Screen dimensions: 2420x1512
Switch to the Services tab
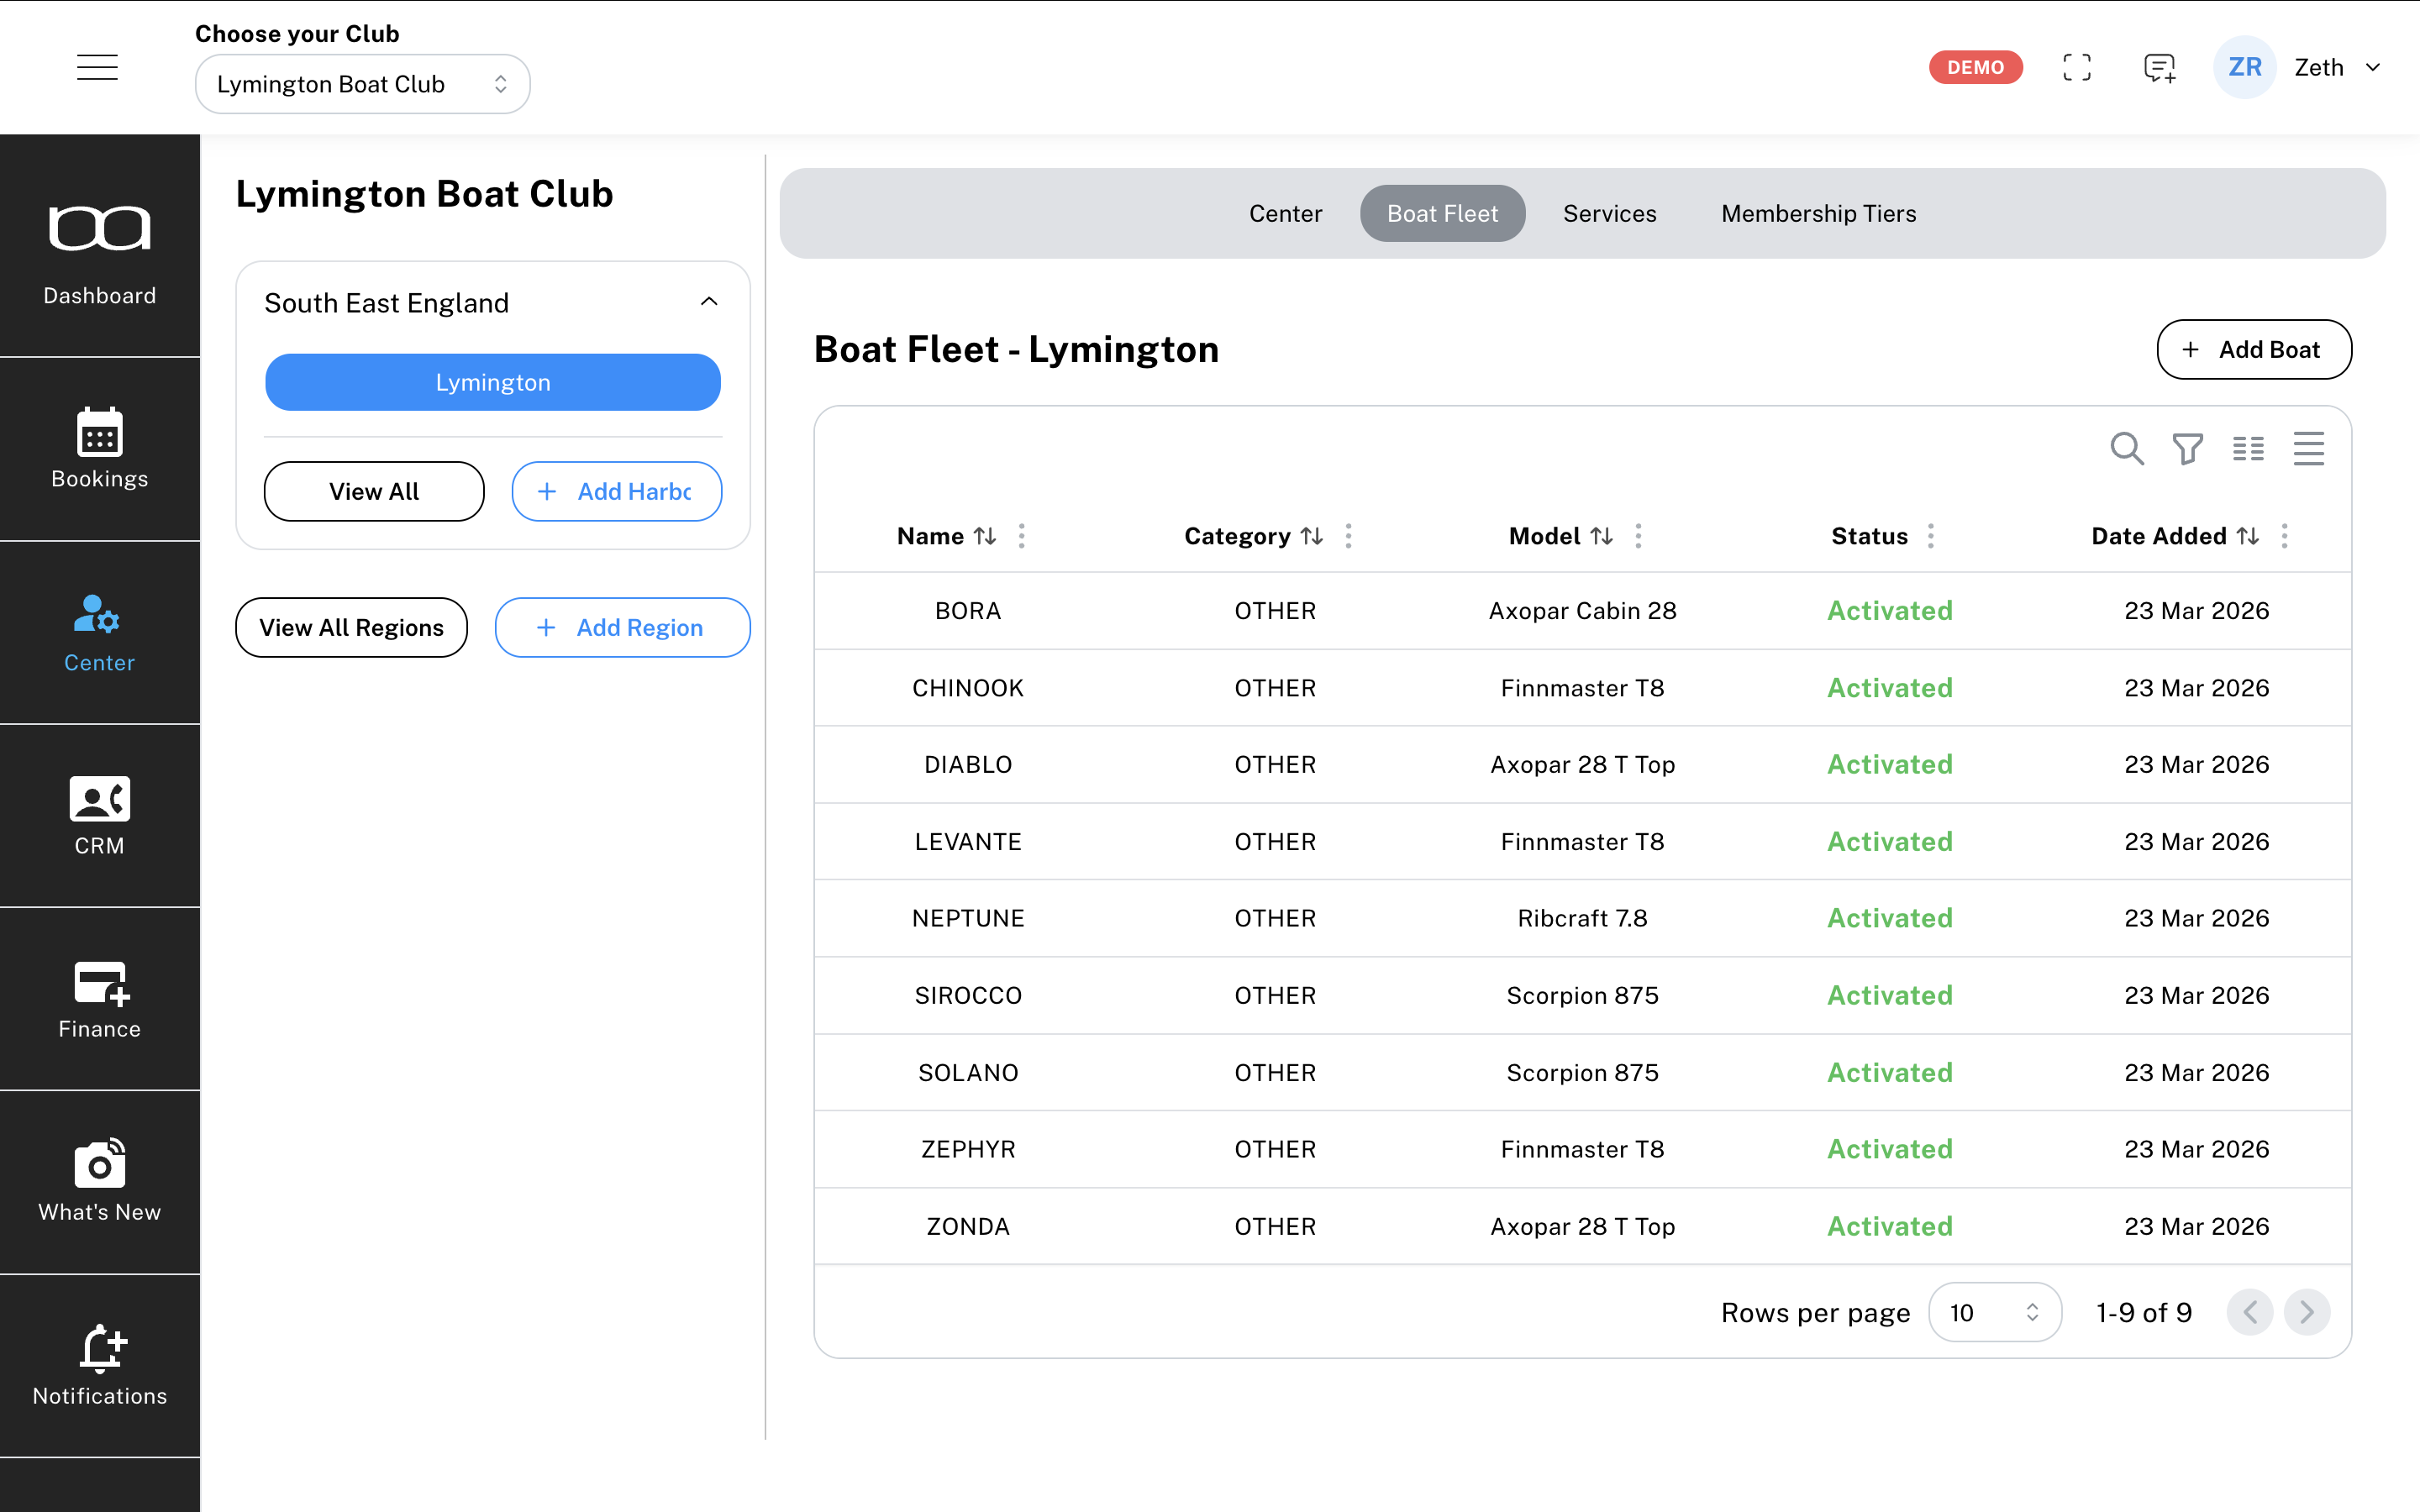(1609, 213)
